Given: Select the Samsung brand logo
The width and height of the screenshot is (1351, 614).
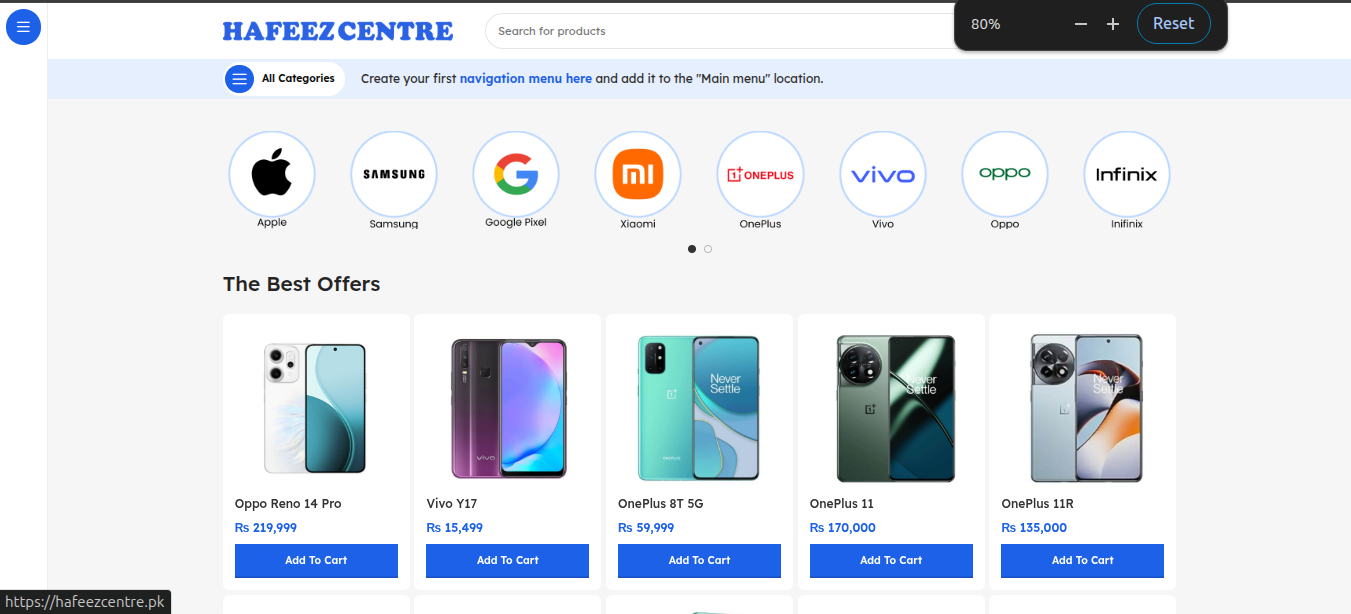Looking at the screenshot, I should click(x=394, y=174).
